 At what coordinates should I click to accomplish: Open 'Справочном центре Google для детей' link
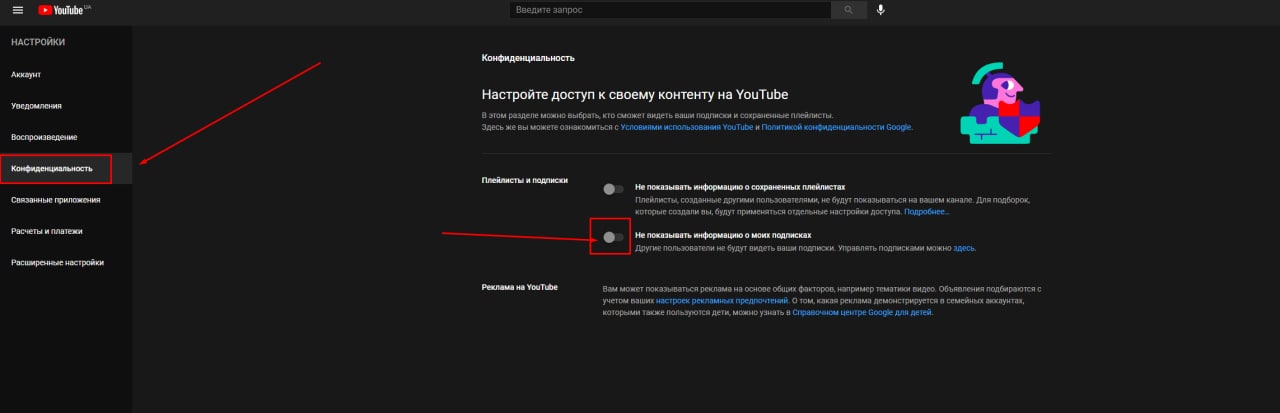(861, 312)
